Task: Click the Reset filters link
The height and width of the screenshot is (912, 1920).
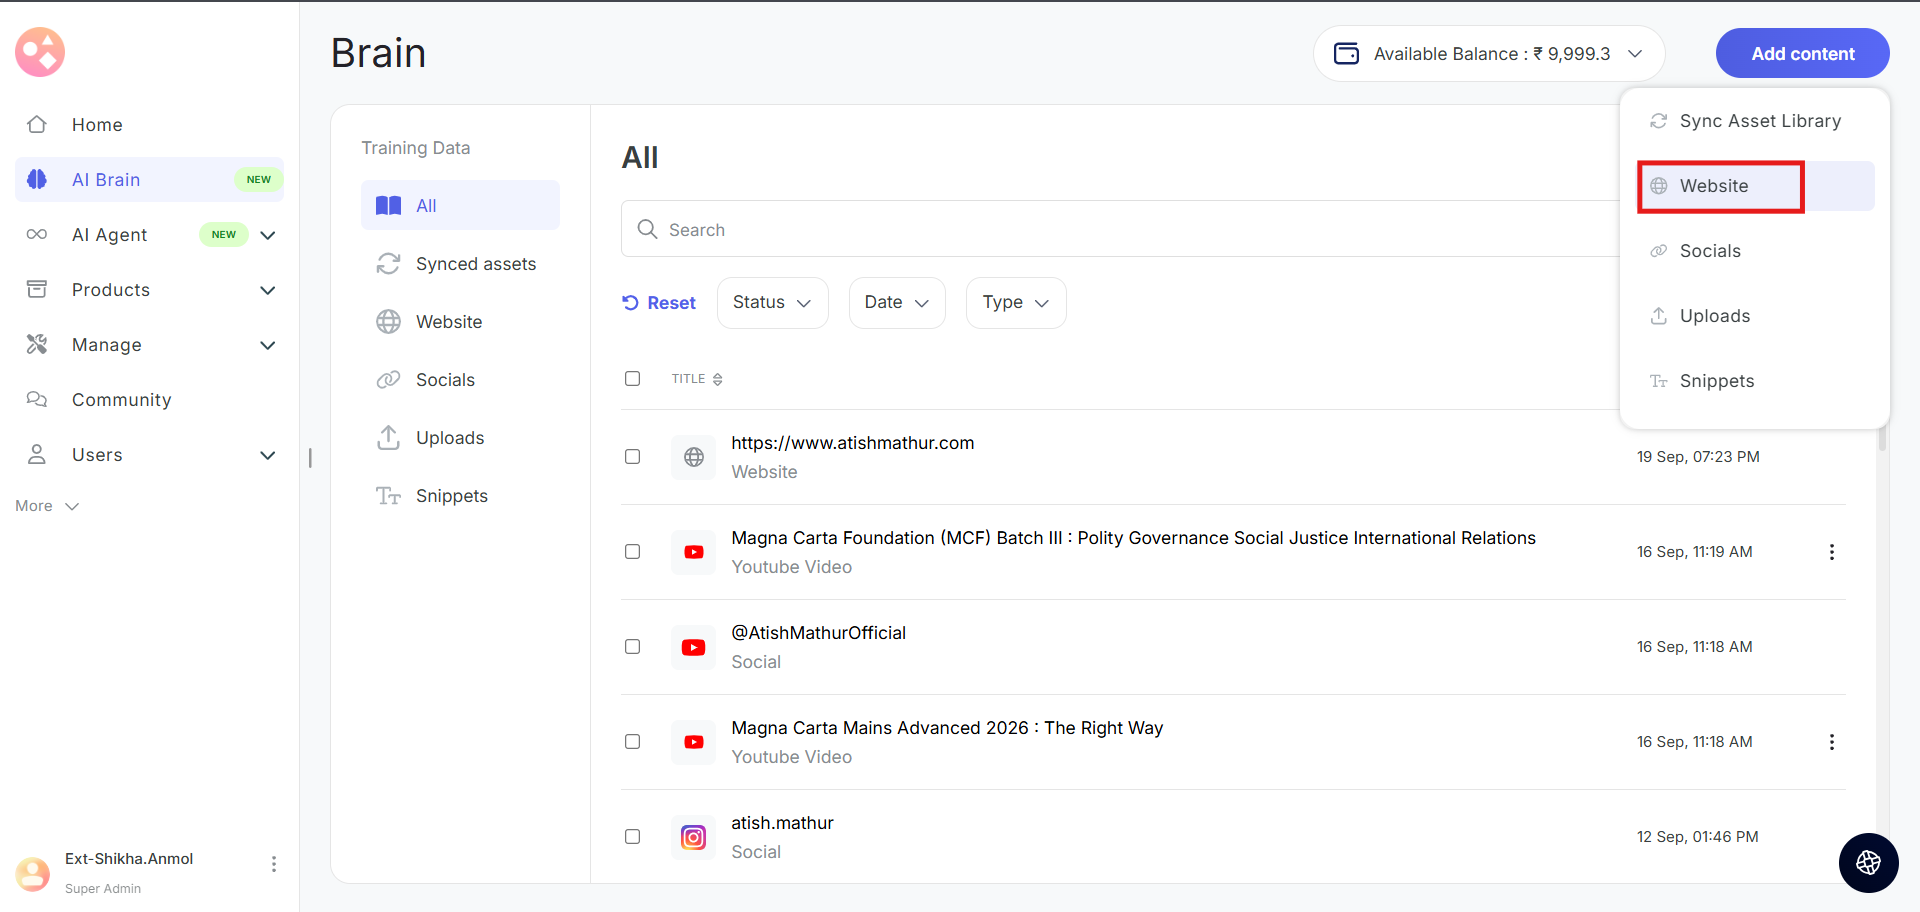Action: [659, 303]
